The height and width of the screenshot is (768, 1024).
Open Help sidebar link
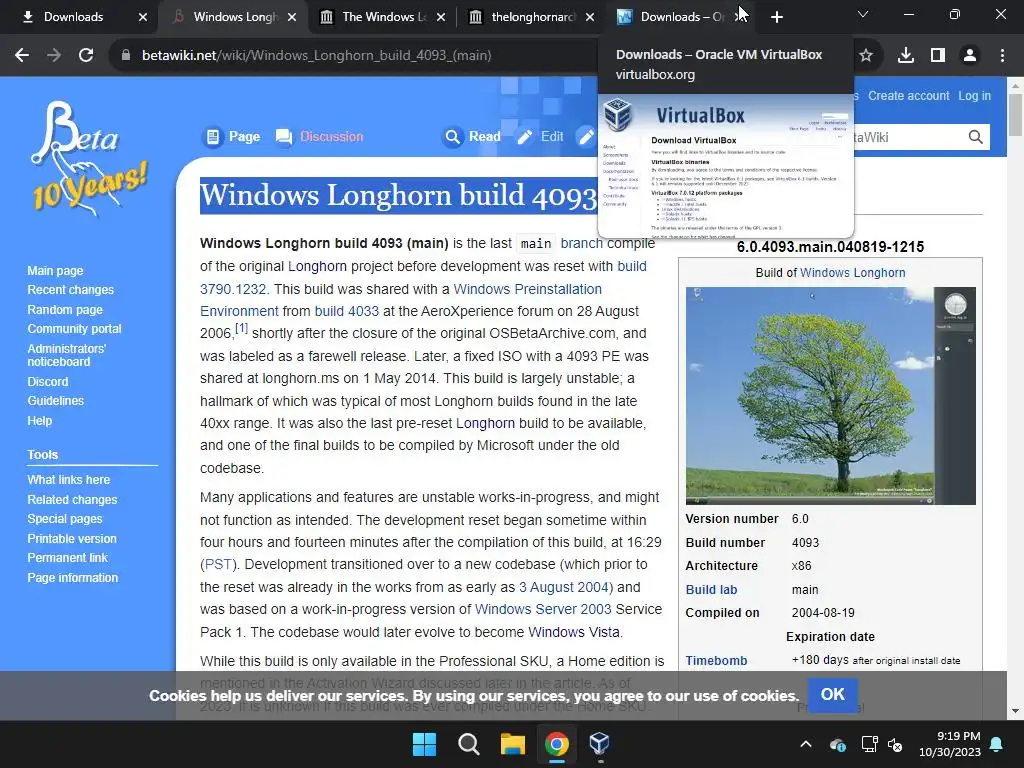point(40,421)
